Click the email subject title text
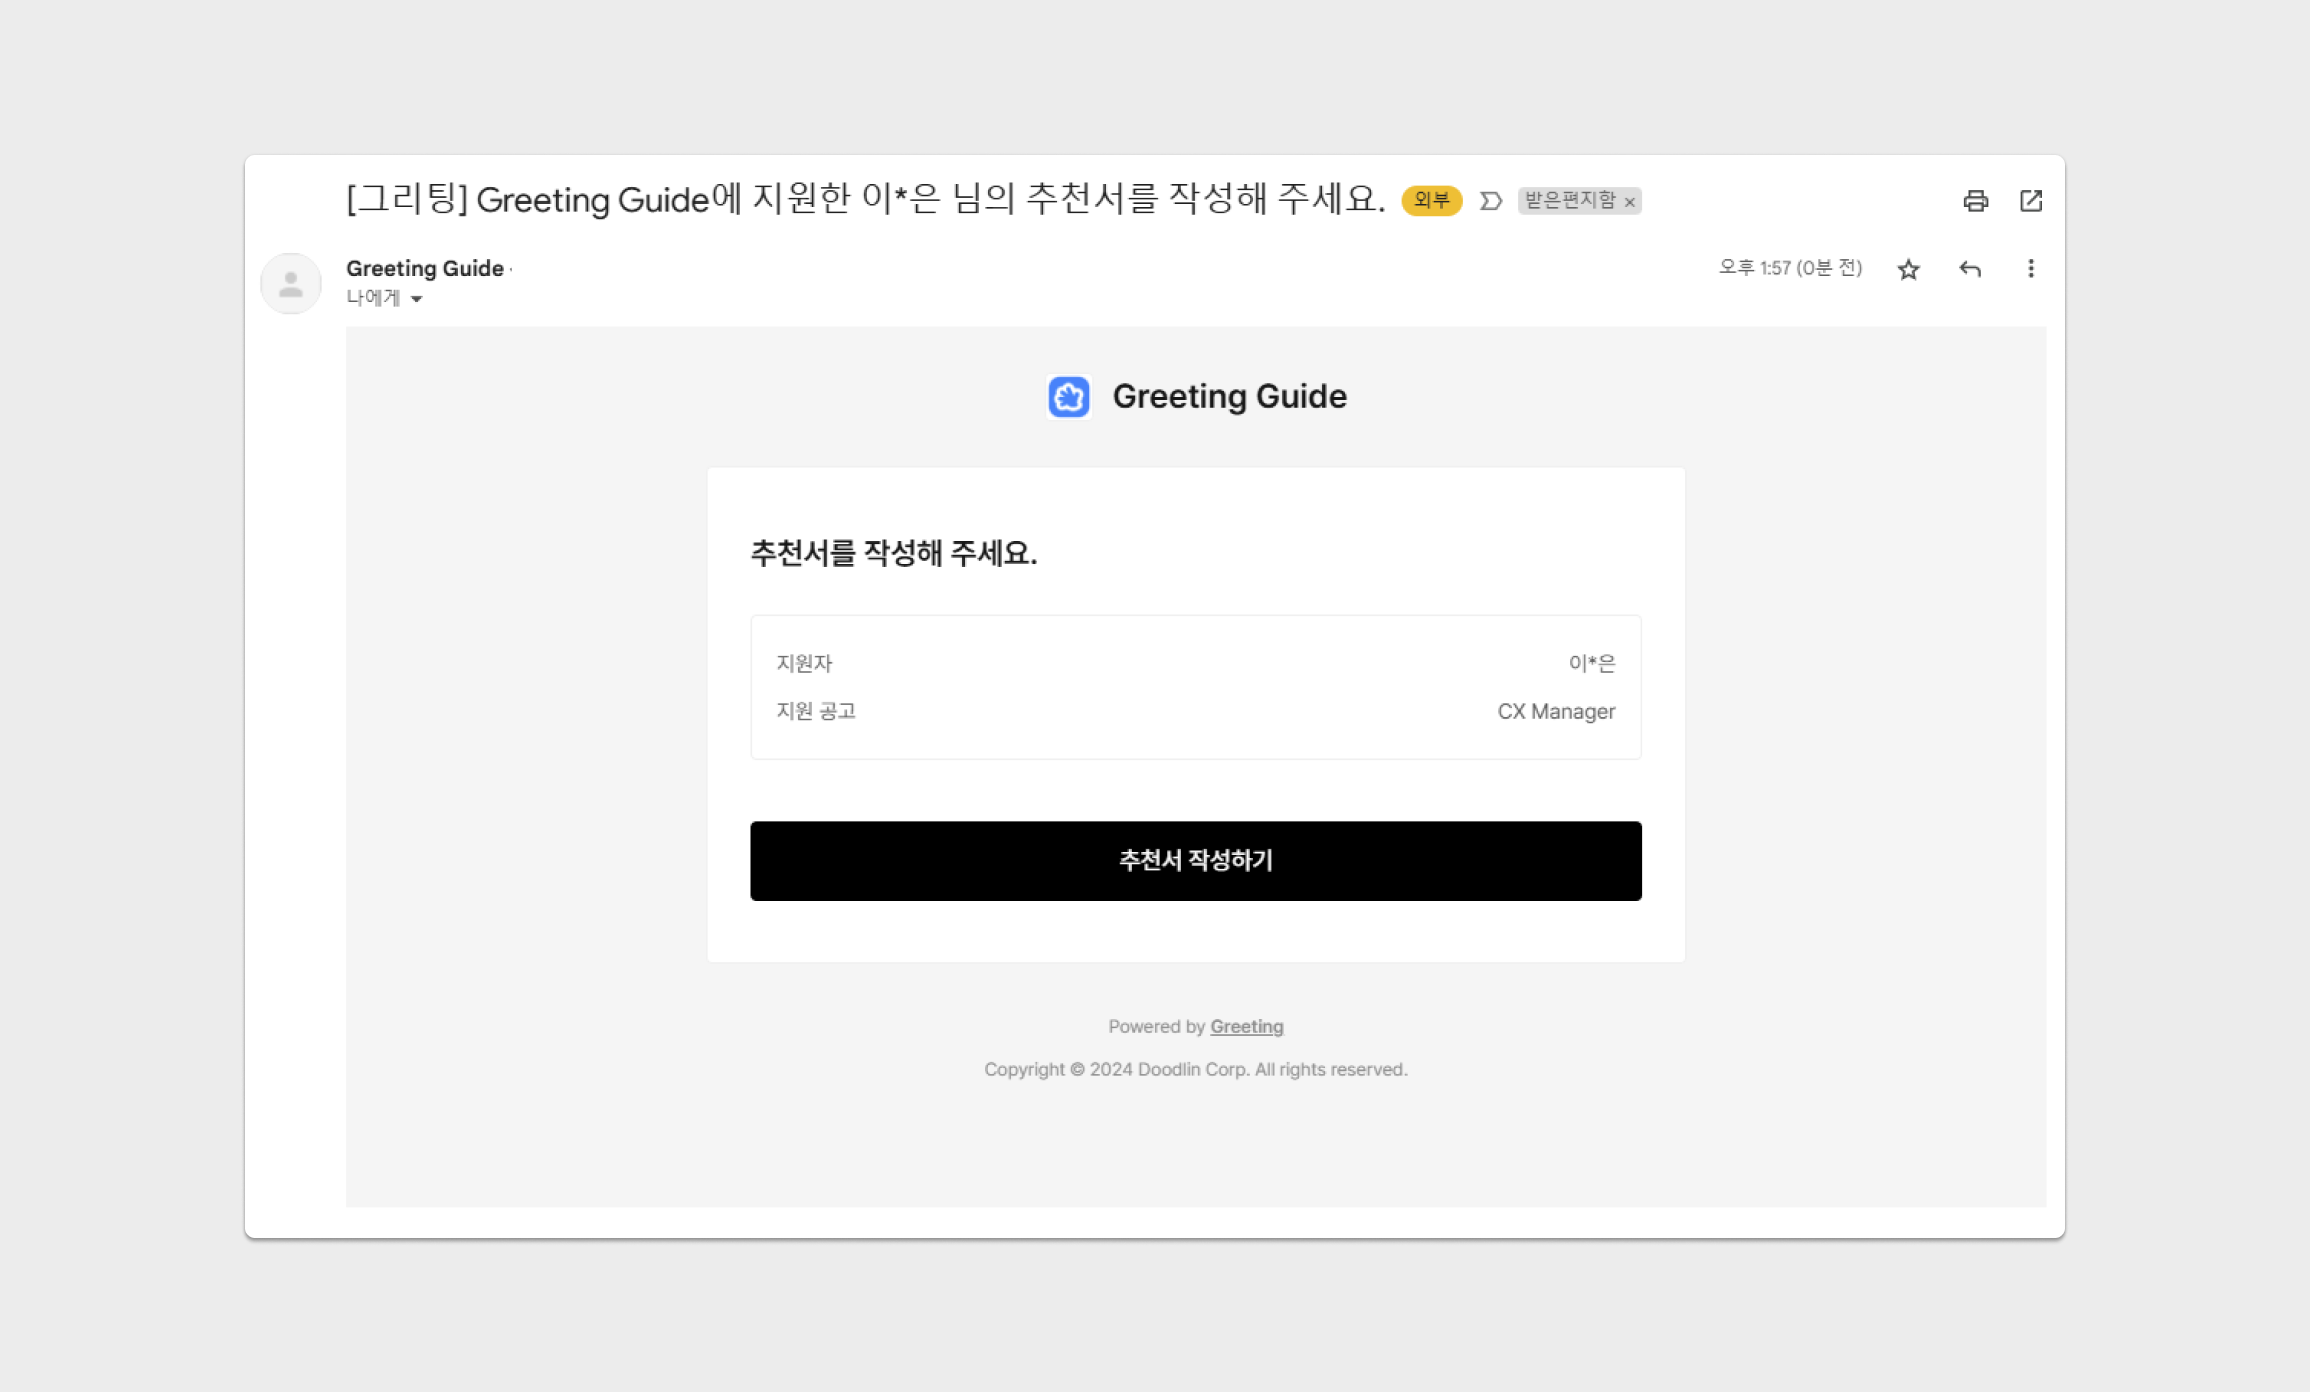The height and width of the screenshot is (1392, 2310). click(866, 199)
